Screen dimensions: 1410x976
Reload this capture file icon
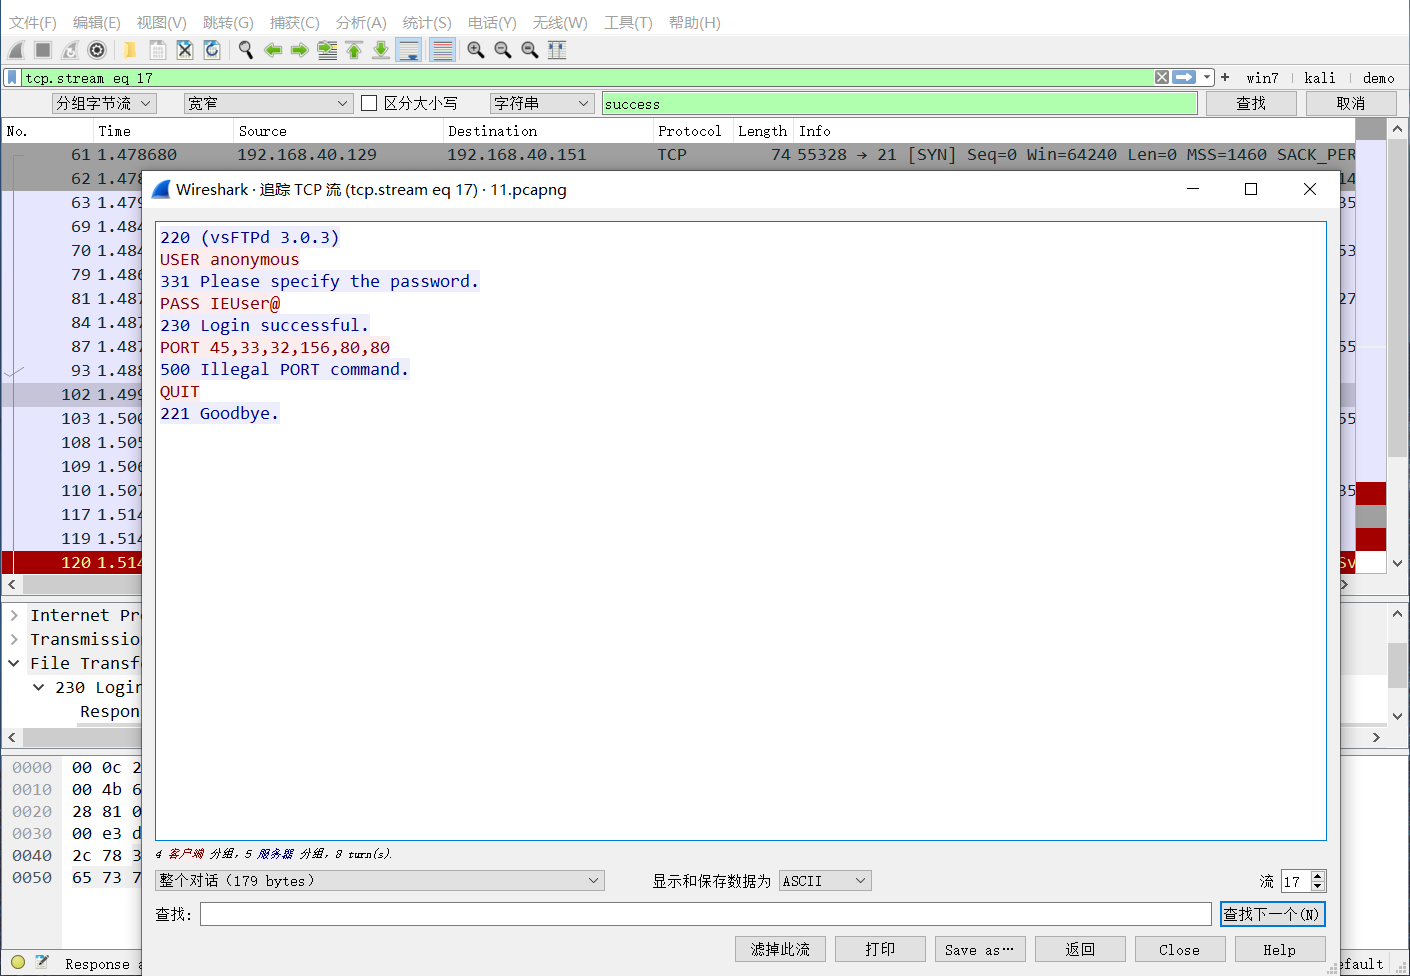coord(212,50)
